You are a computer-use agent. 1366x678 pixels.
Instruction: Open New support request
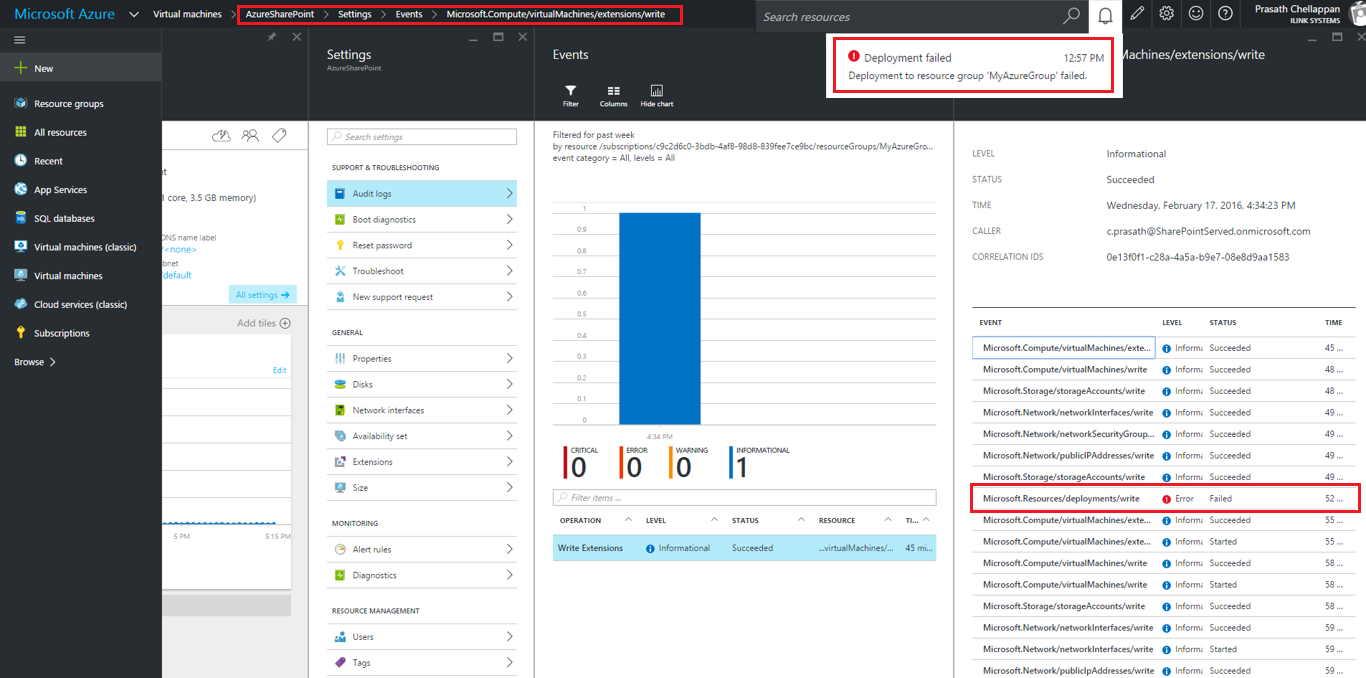pos(422,297)
